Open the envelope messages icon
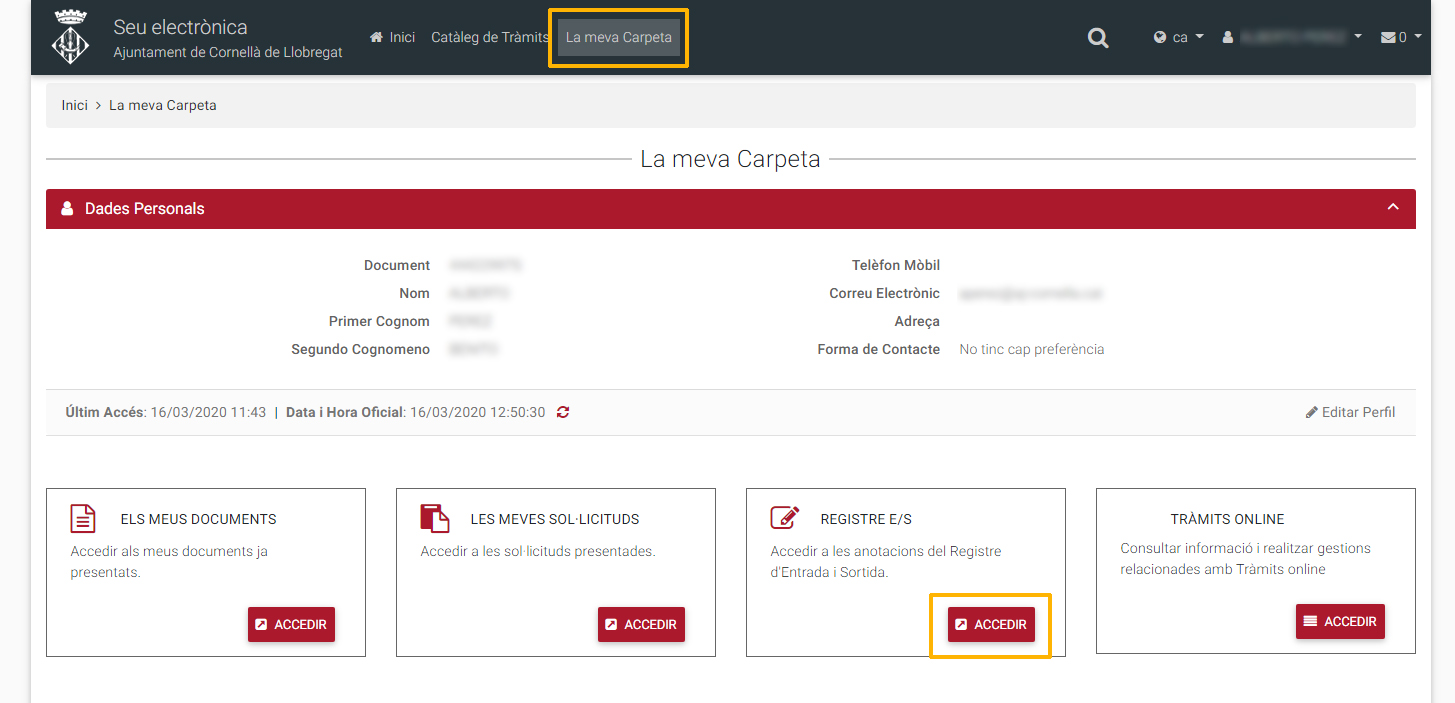The height and width of the screenshot is (703, 1455). click(x=1388, y=38)
